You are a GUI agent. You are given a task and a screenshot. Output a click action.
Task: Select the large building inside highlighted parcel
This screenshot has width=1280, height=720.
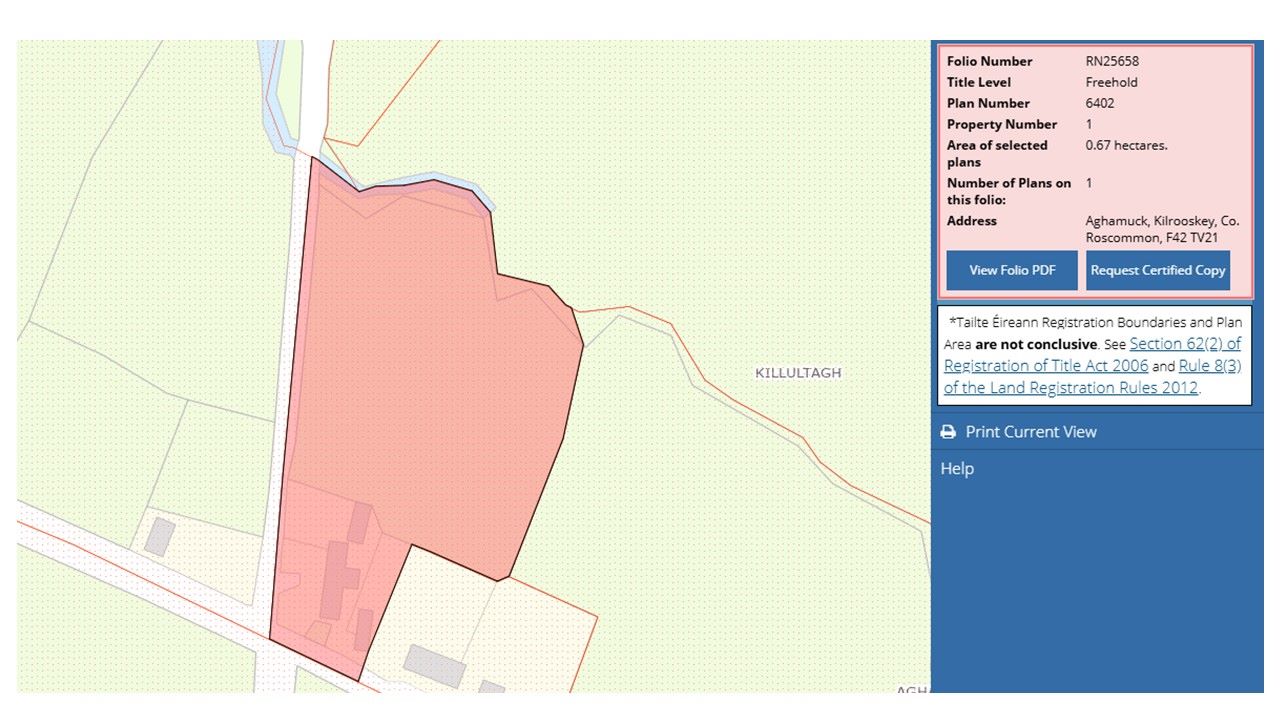337,580
